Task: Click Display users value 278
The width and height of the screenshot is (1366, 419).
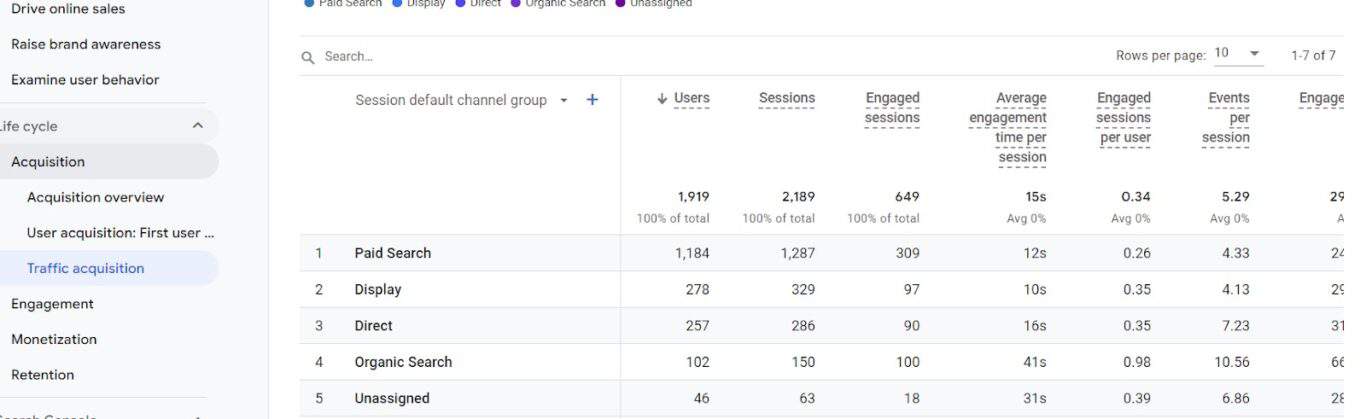Action: coord(697,290)
